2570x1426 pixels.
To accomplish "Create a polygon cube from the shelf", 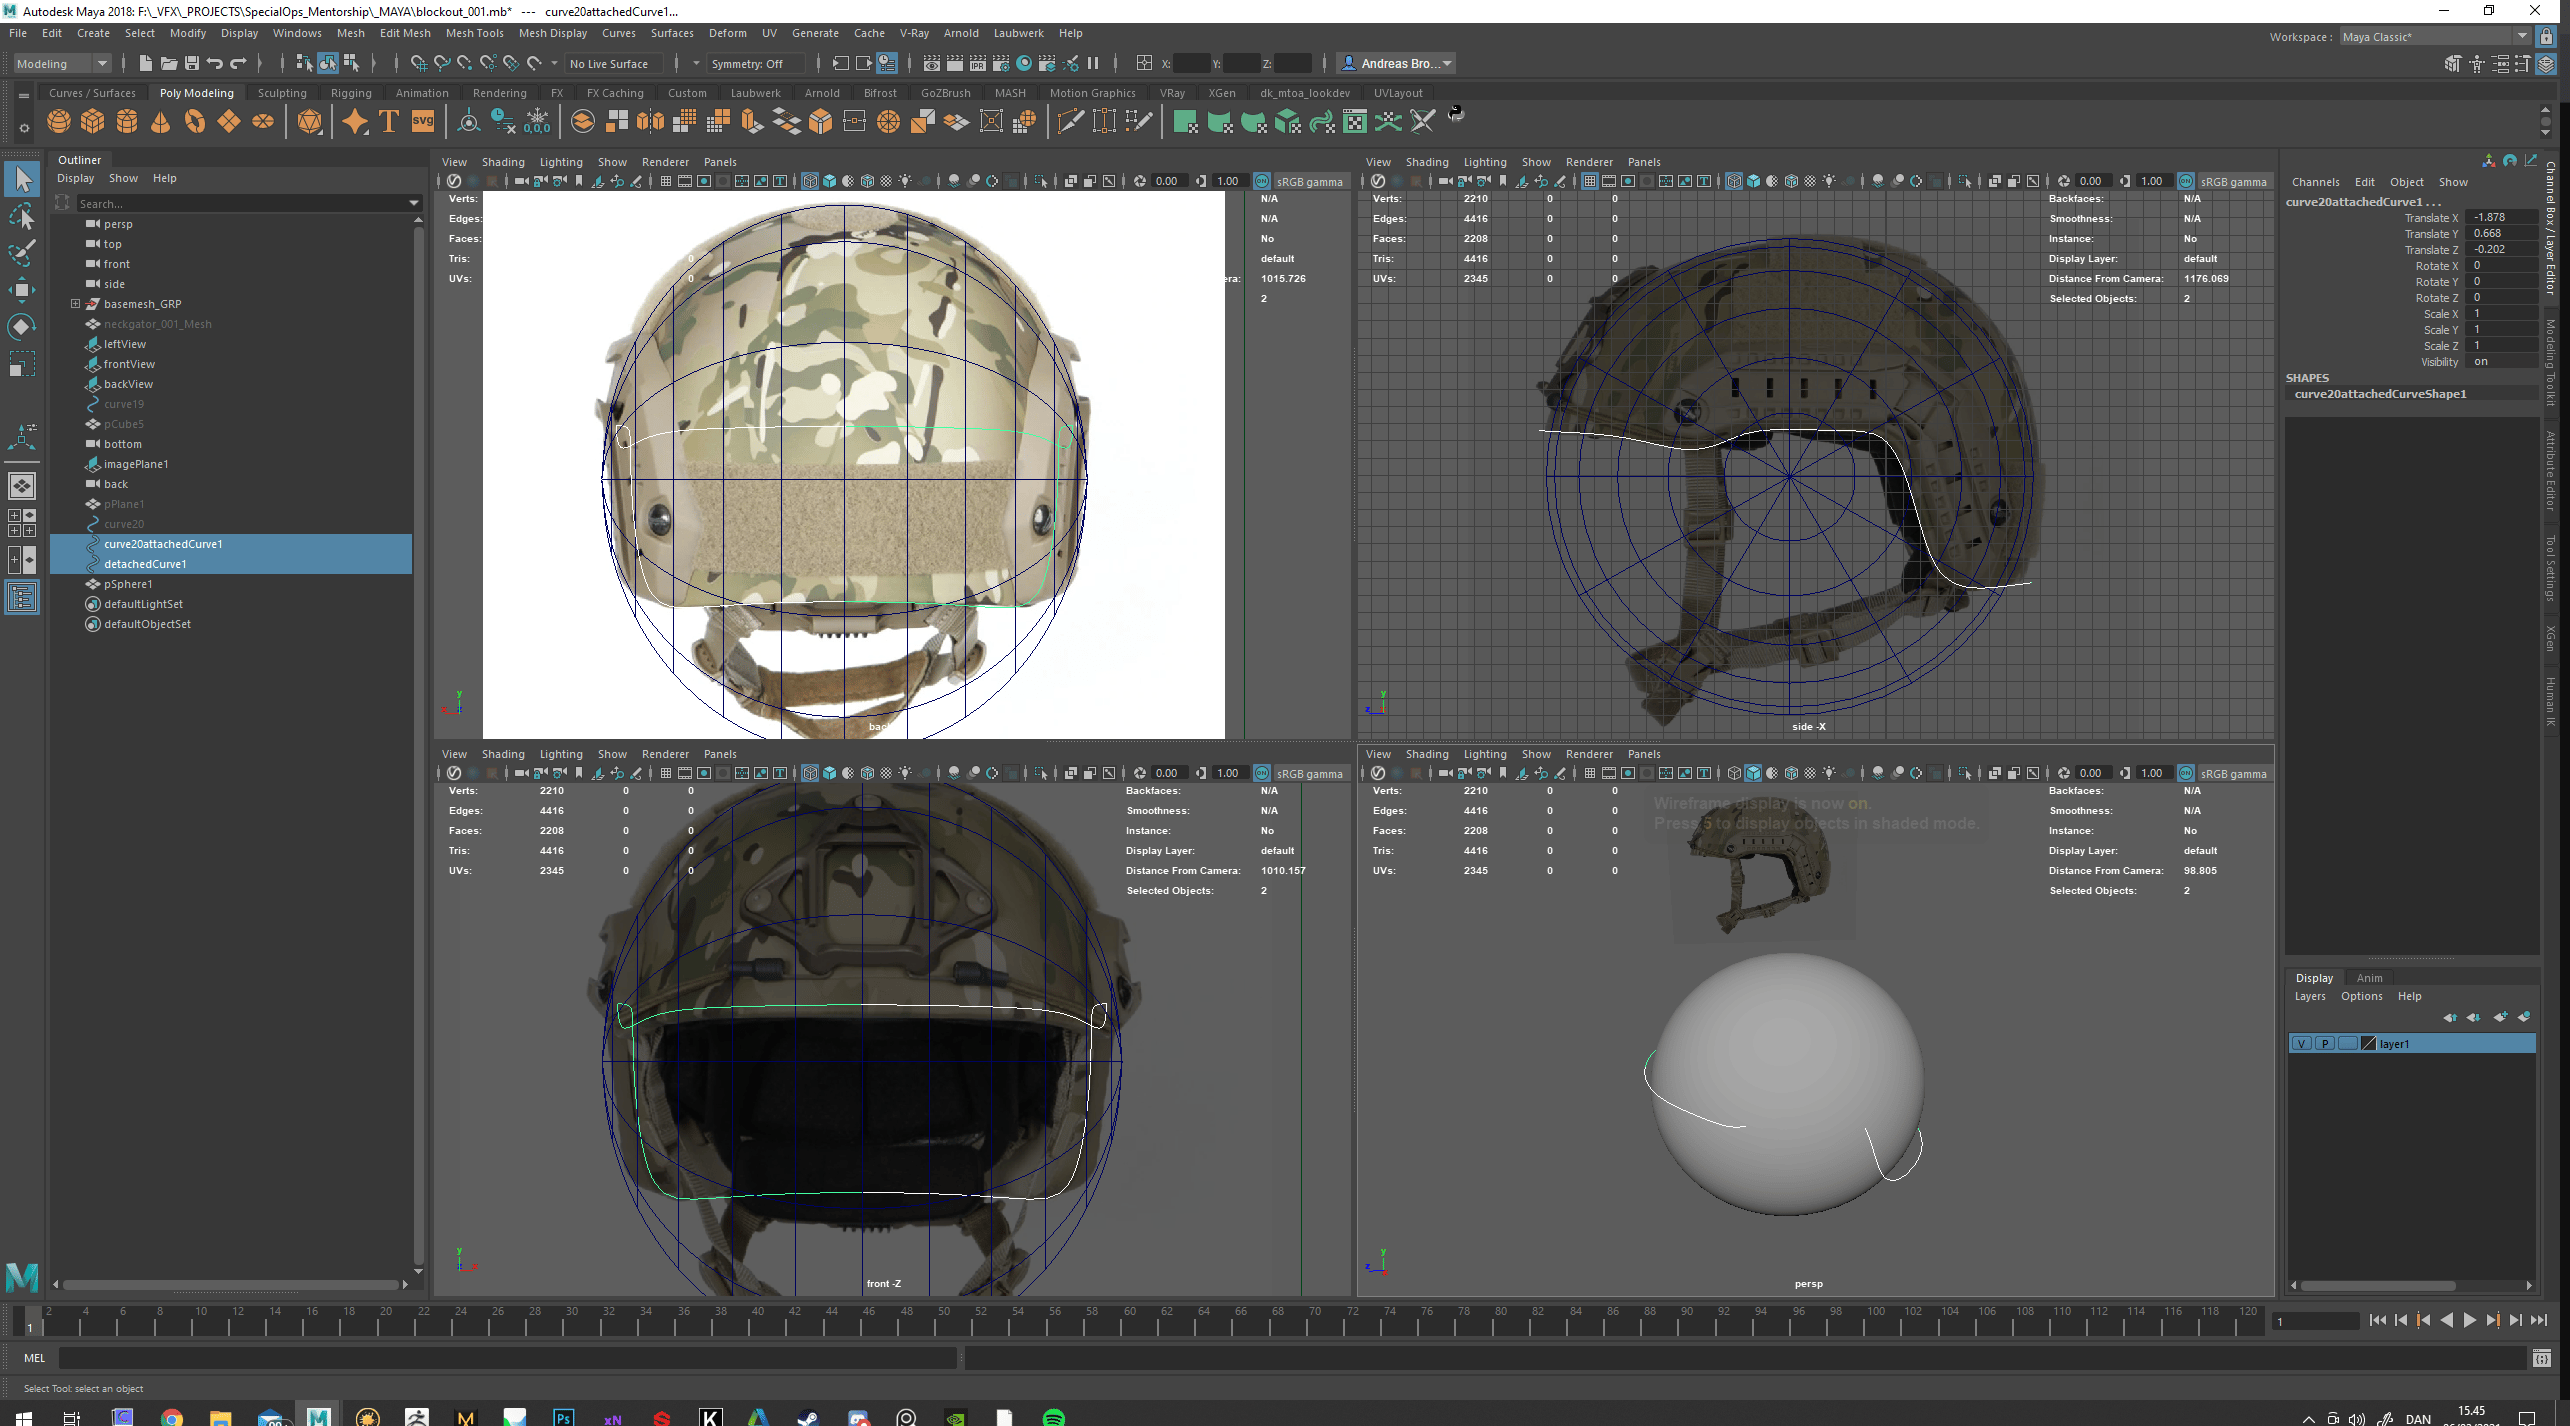I will click(93, 122).
